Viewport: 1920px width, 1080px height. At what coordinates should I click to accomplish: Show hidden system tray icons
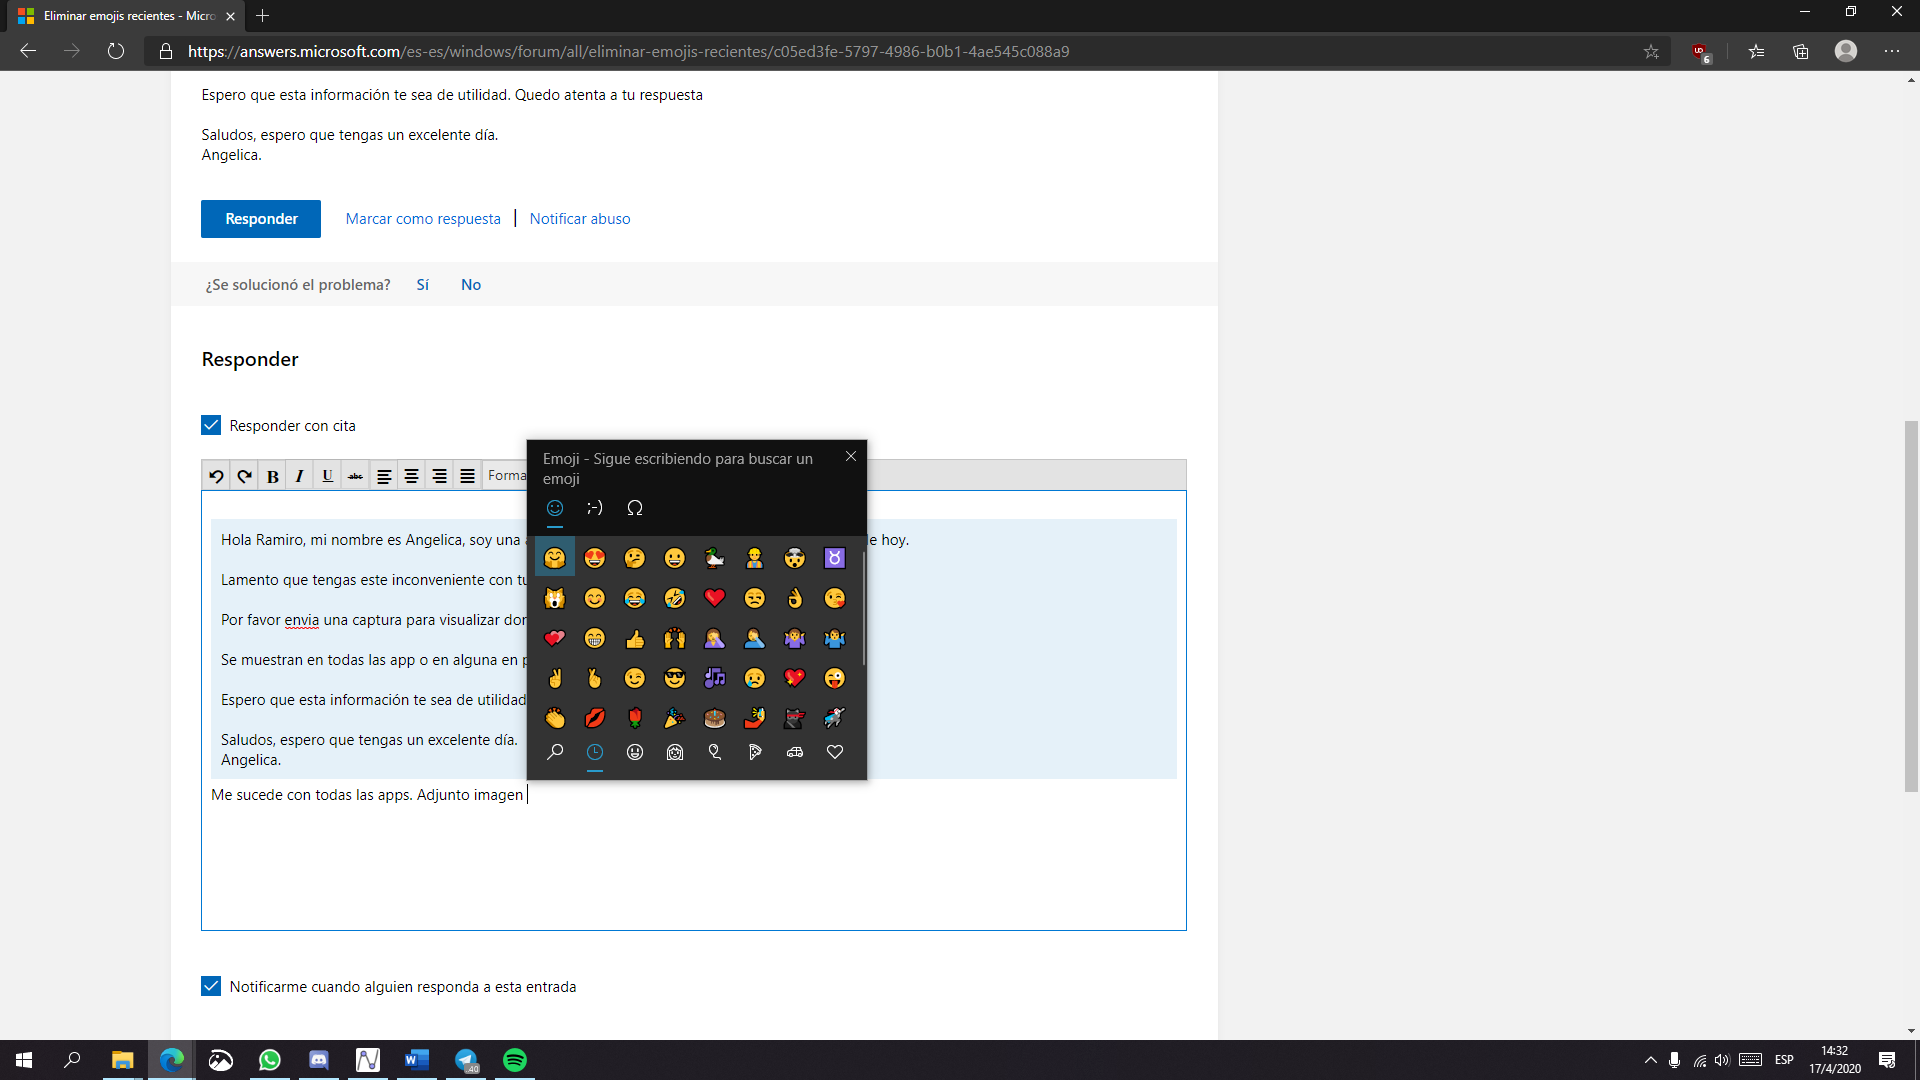pos(1650,1060)
